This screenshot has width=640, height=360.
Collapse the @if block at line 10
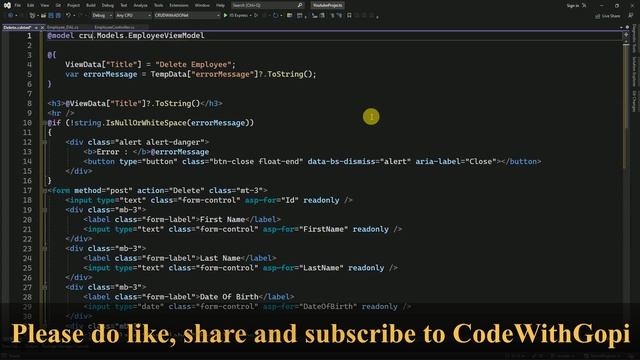pos(44,123)
